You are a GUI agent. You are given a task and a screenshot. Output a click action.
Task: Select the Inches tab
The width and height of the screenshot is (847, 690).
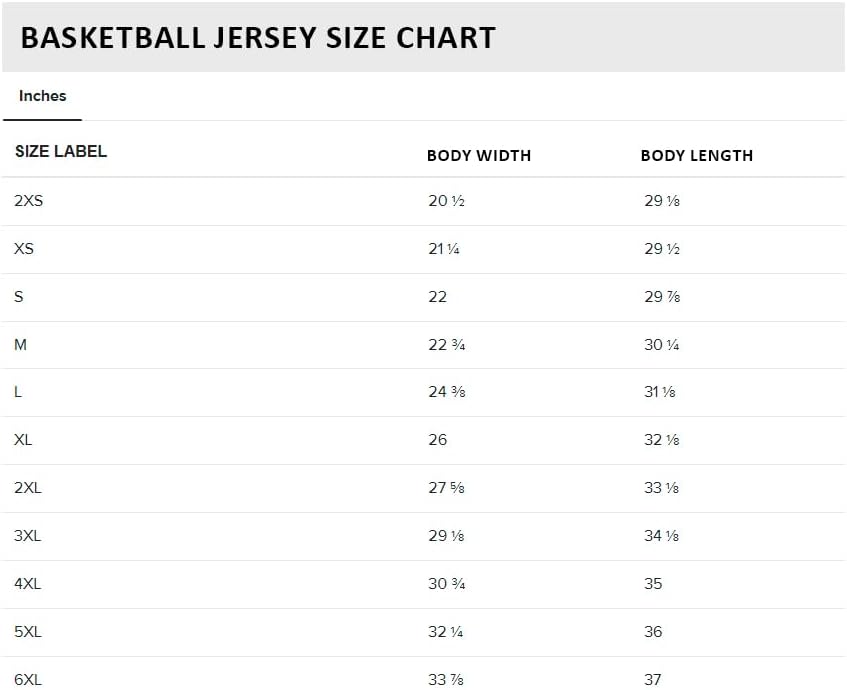click(x=42, y=96)
